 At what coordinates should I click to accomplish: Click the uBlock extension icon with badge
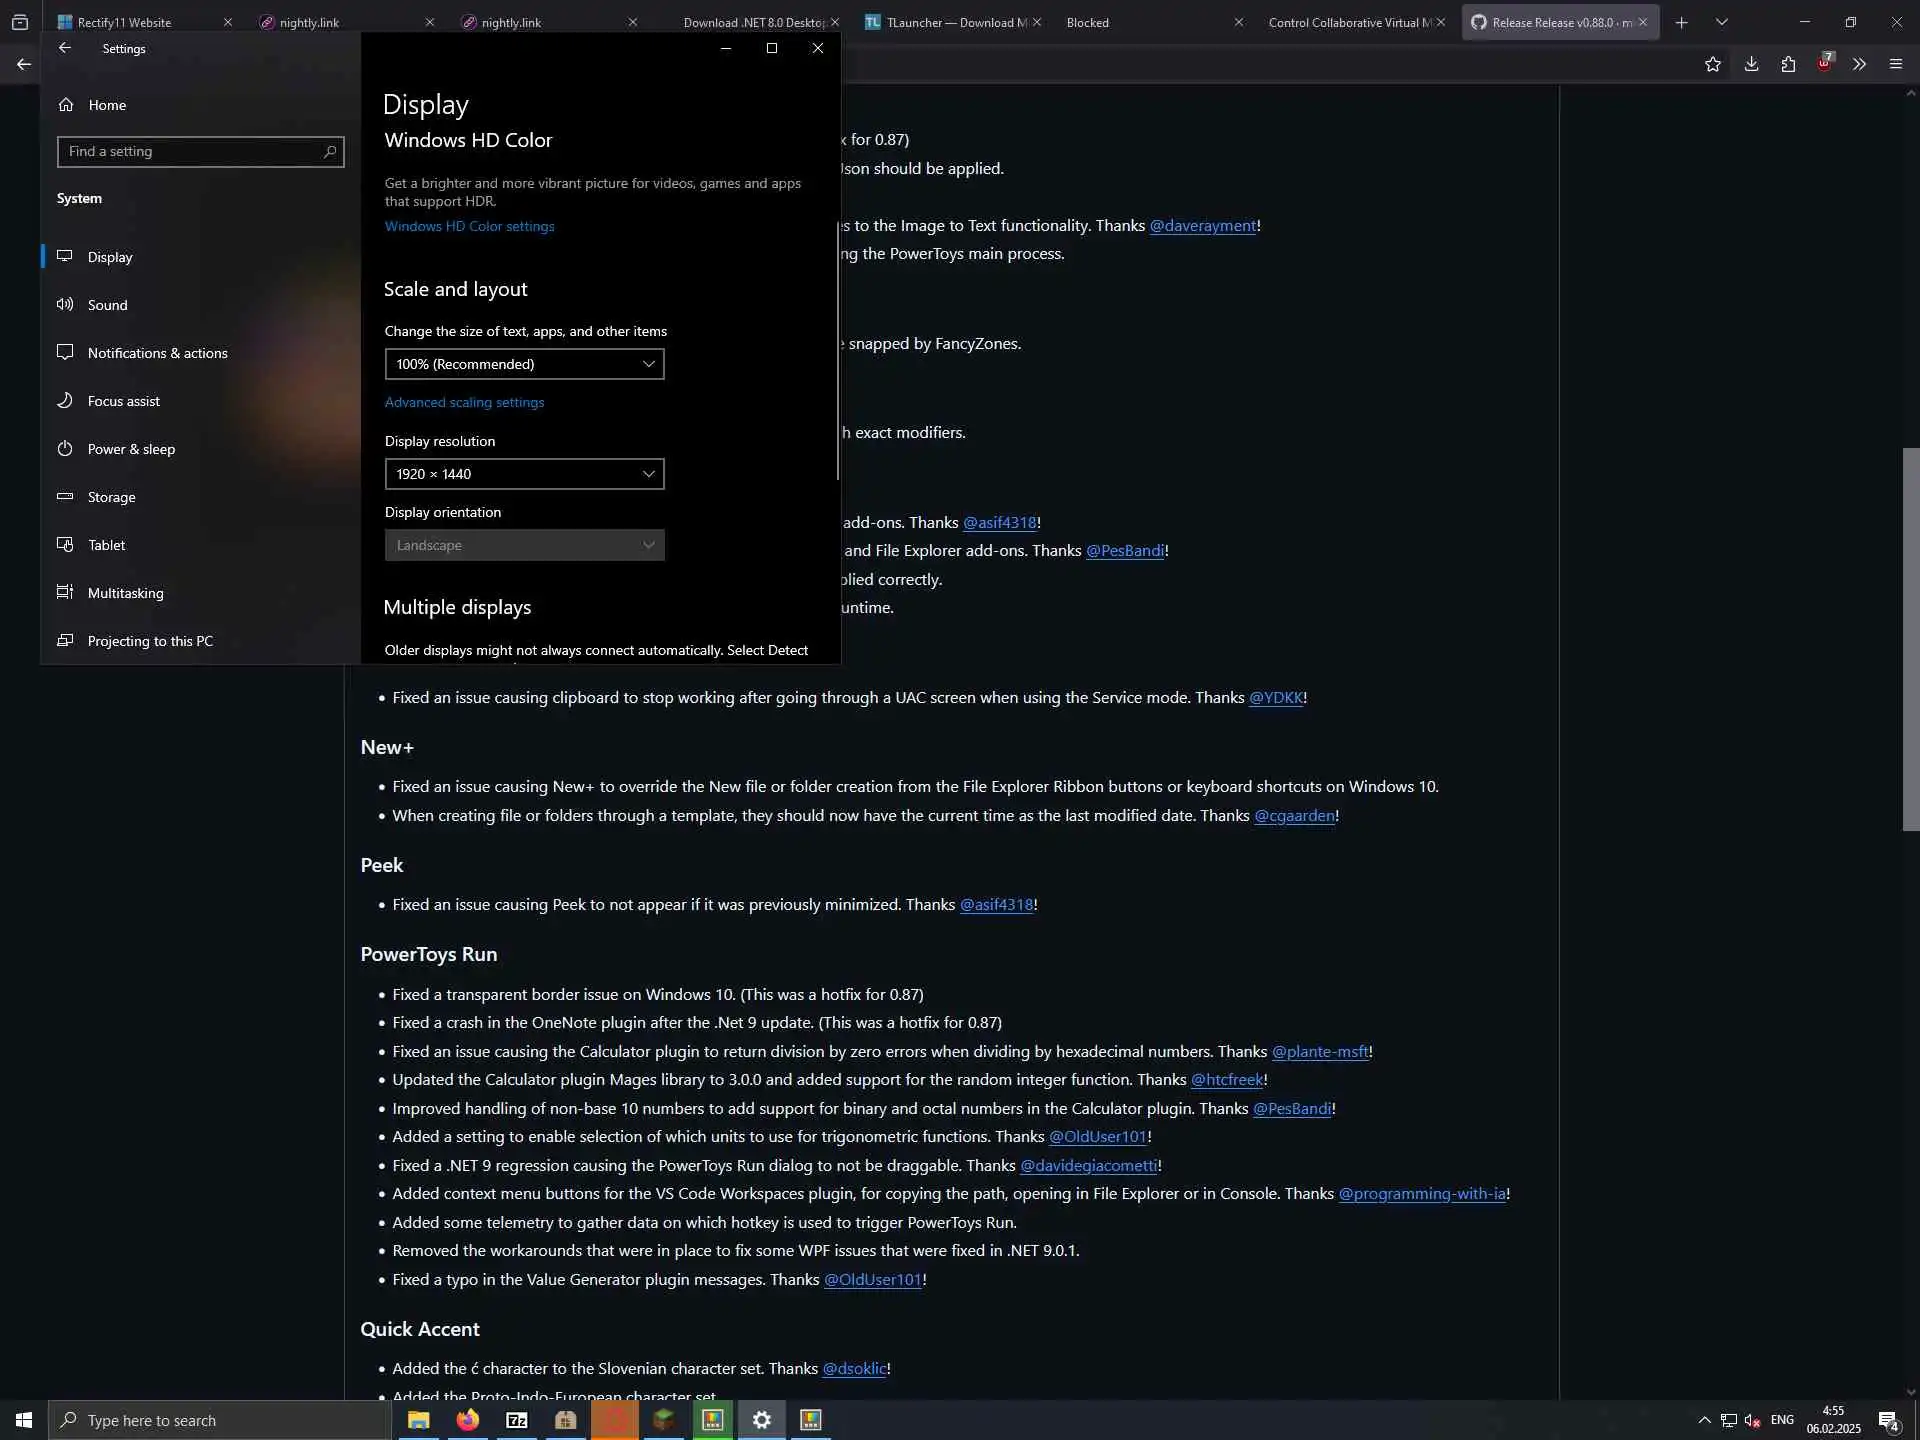pos(1825,64)
